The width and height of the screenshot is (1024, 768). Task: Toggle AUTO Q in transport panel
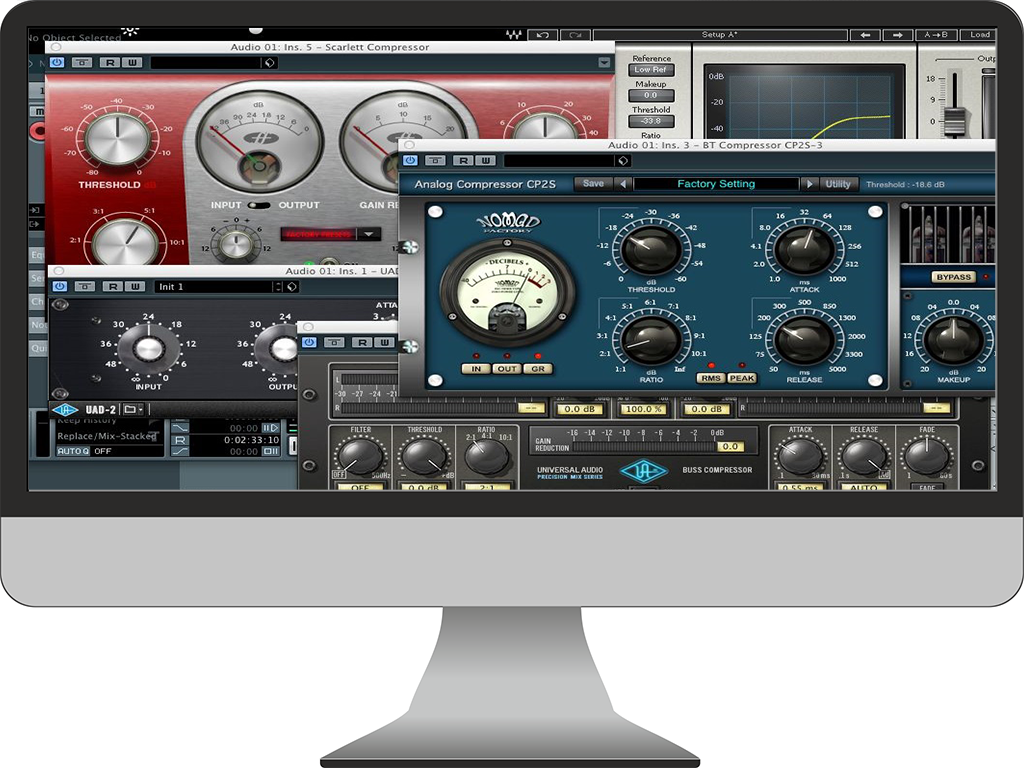[72, 451]
